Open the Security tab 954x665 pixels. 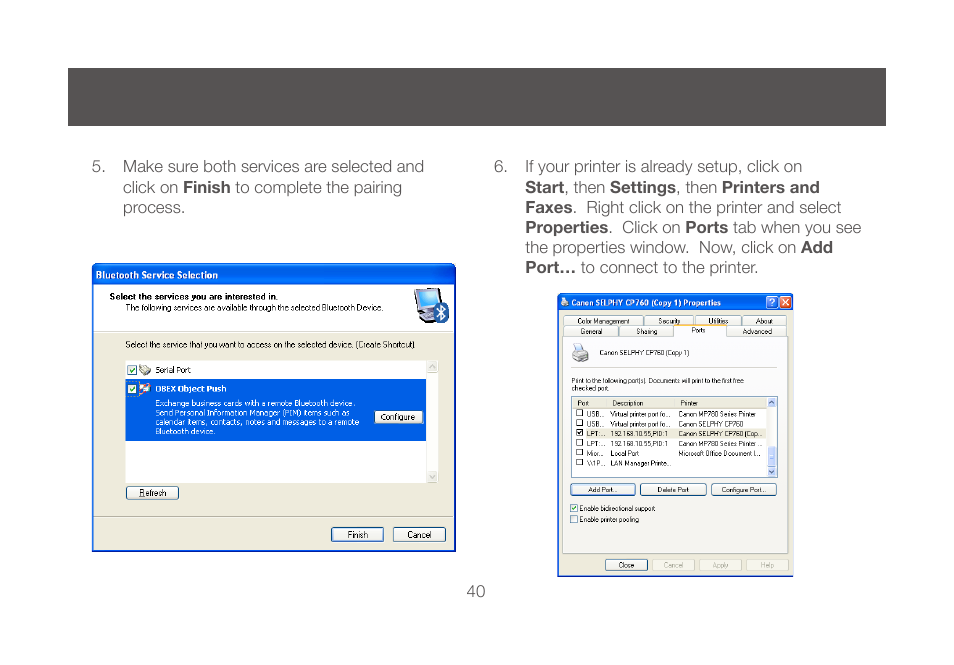669,321
